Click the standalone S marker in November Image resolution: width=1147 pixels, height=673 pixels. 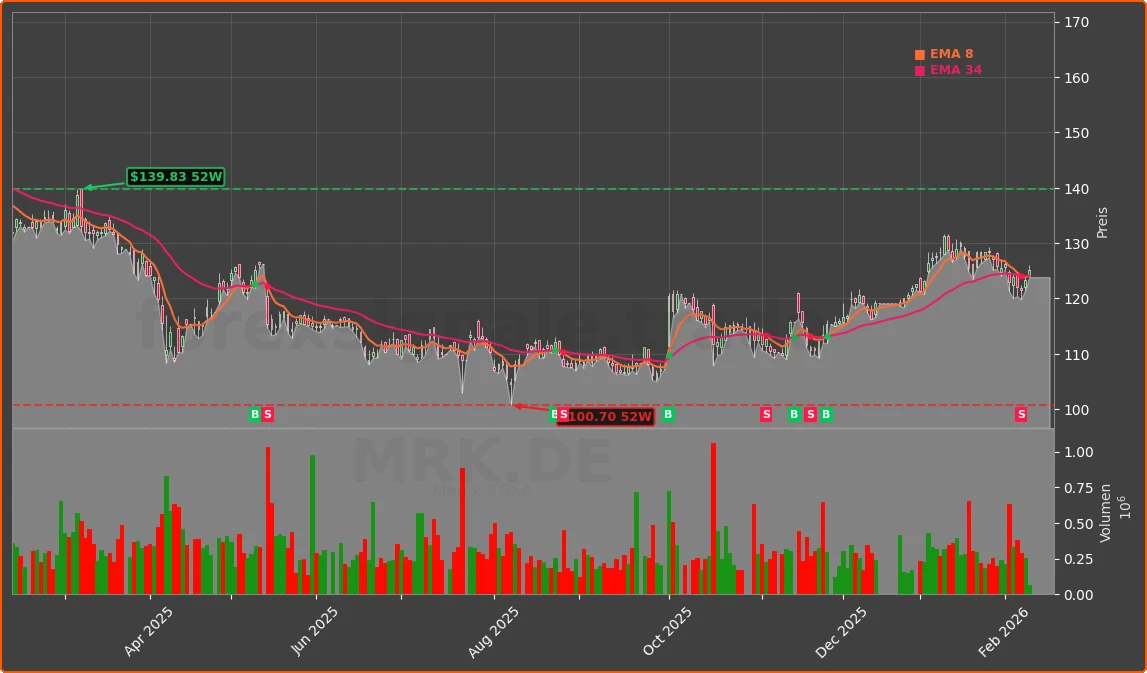coord(766,412)
